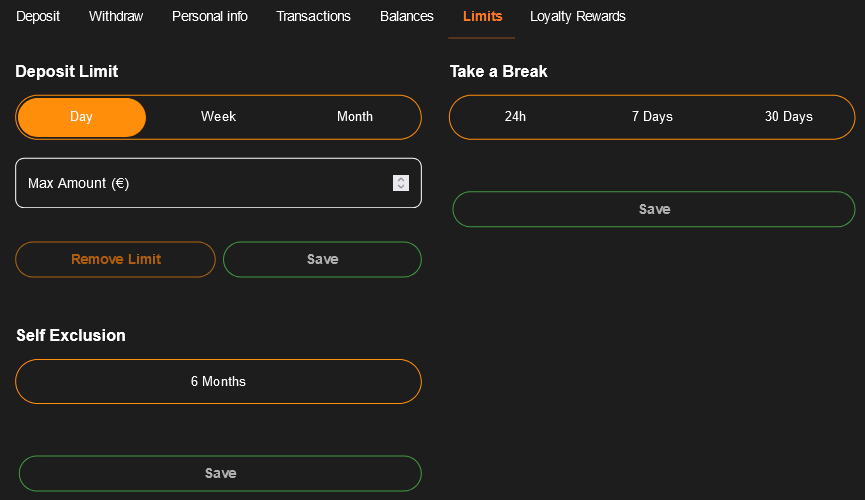Go to the Transactions tab

point(313,17)
